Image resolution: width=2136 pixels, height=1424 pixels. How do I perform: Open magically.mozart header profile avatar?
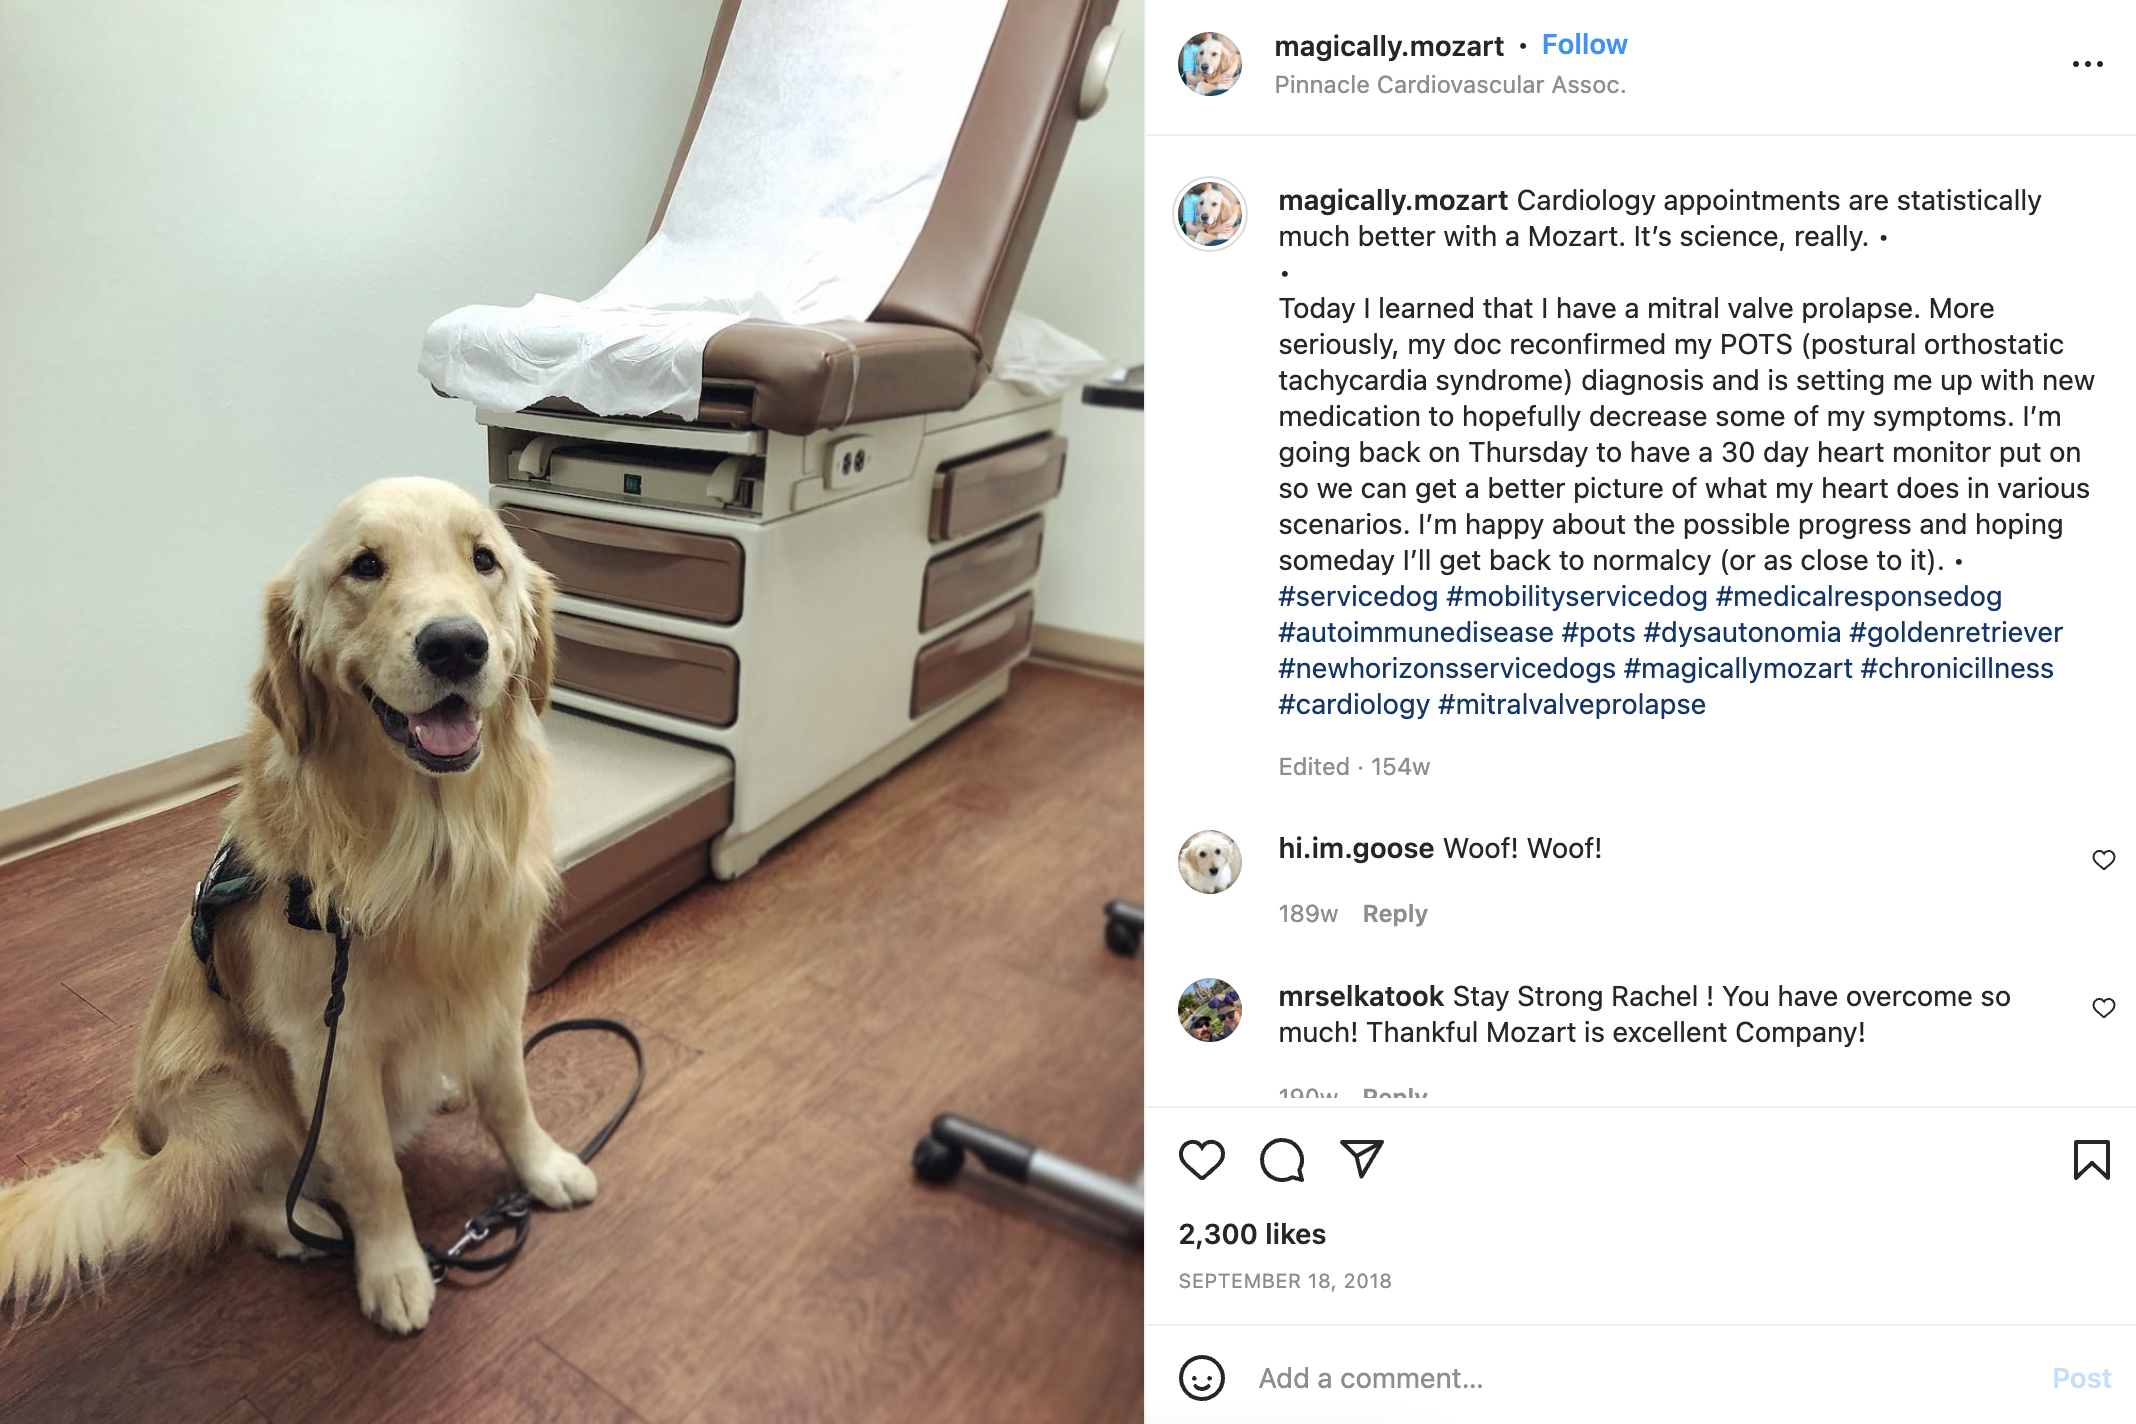tap(1210, 64)
